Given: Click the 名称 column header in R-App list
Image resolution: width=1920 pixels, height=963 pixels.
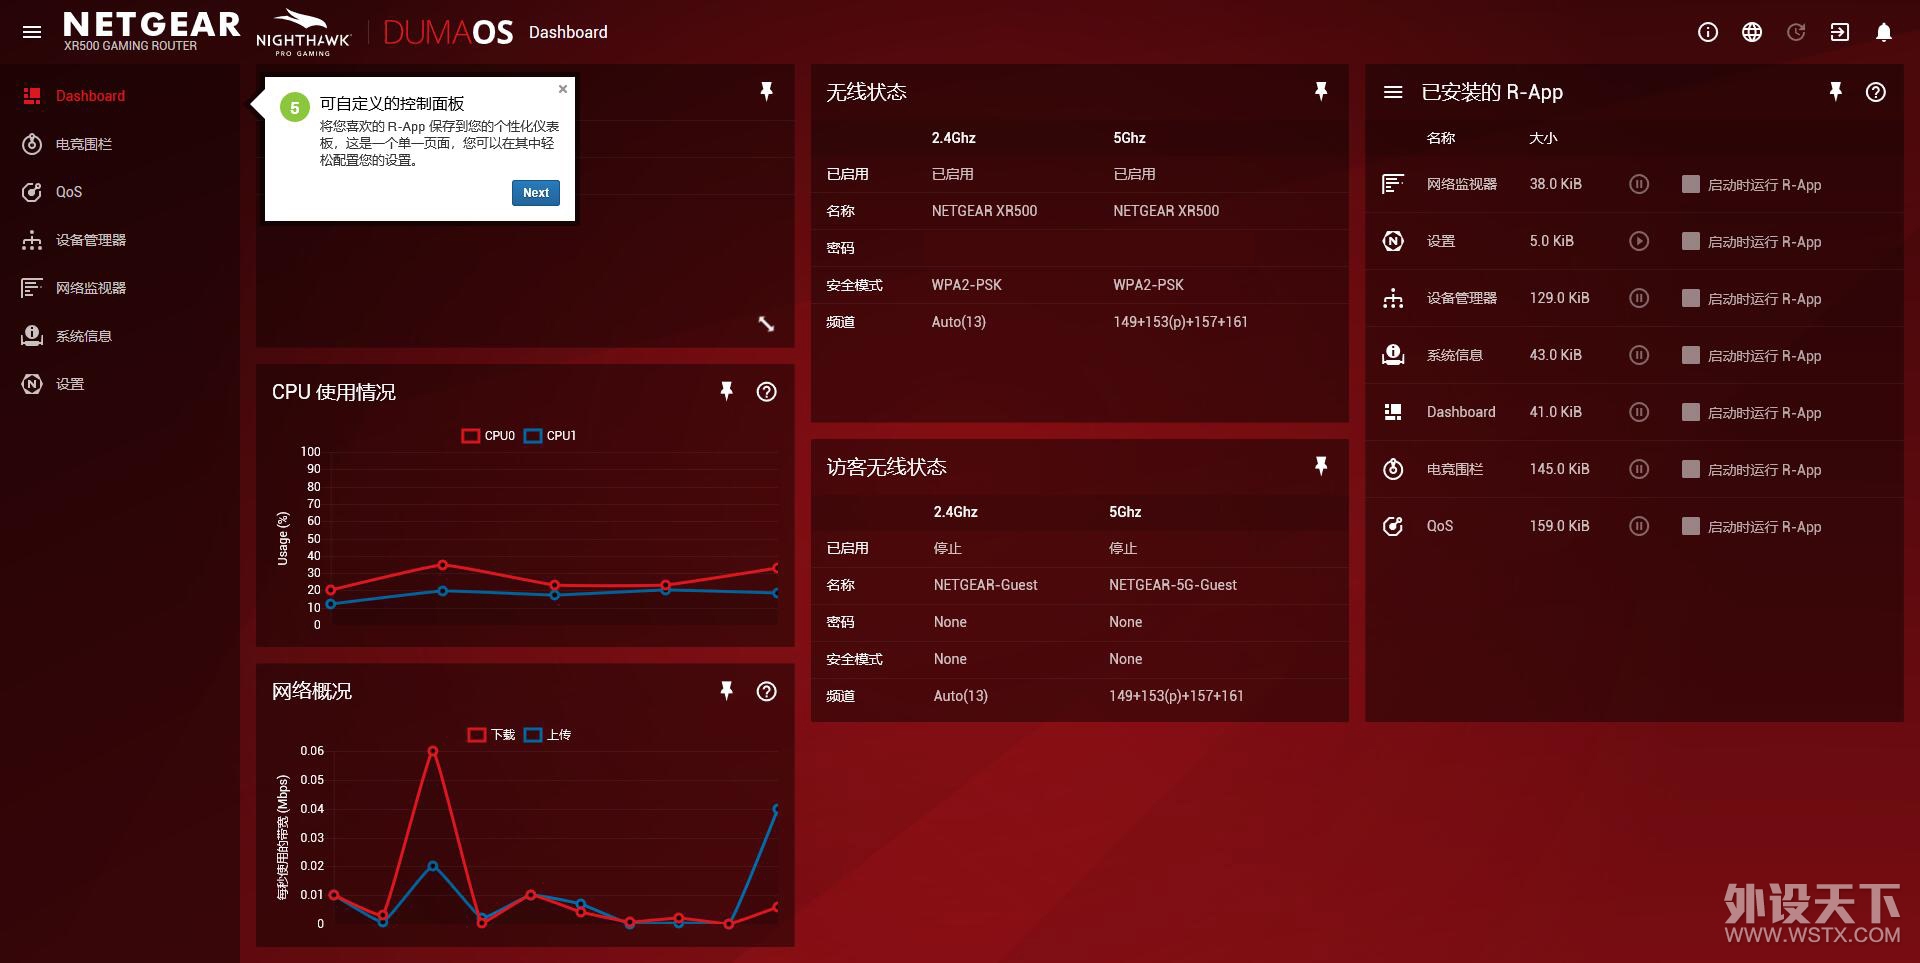Looking at the screenshot, I should [x=1441, y=138].
